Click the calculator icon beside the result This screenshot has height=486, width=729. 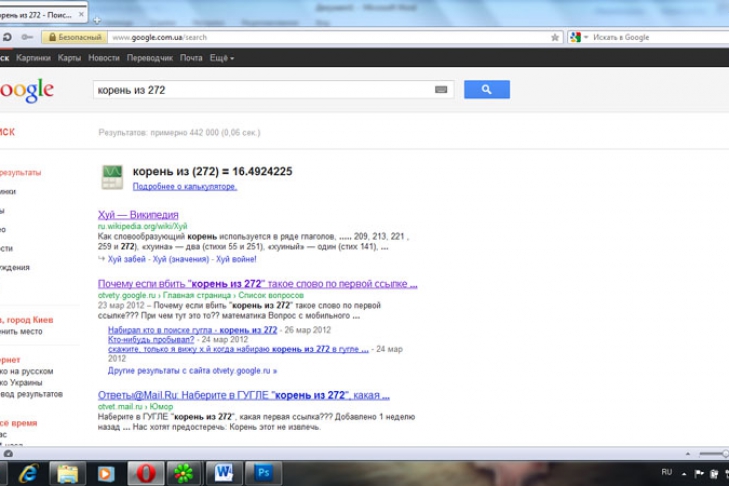point(112,177)
